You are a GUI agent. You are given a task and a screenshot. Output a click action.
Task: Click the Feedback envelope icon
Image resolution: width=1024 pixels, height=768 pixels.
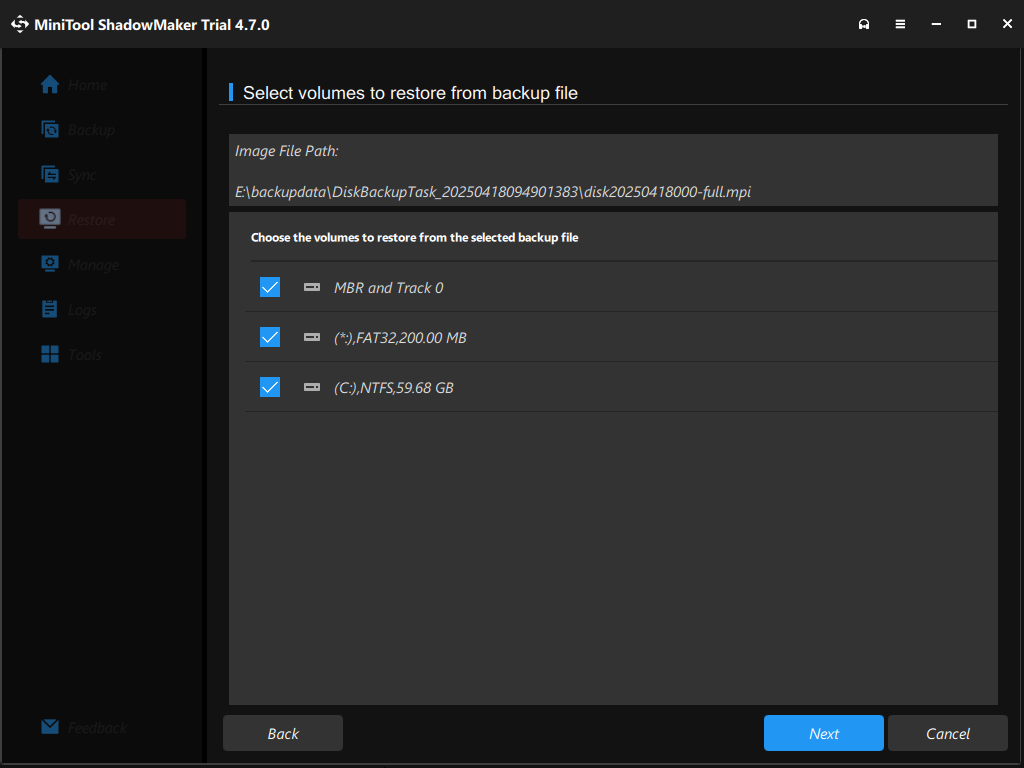[50, 727]
